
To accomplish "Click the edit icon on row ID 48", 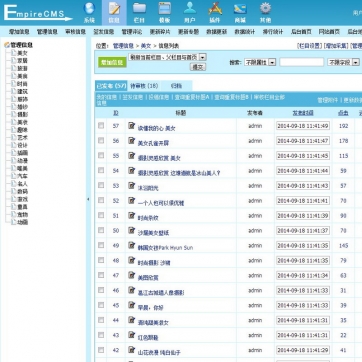I will (x=132, y=260).
